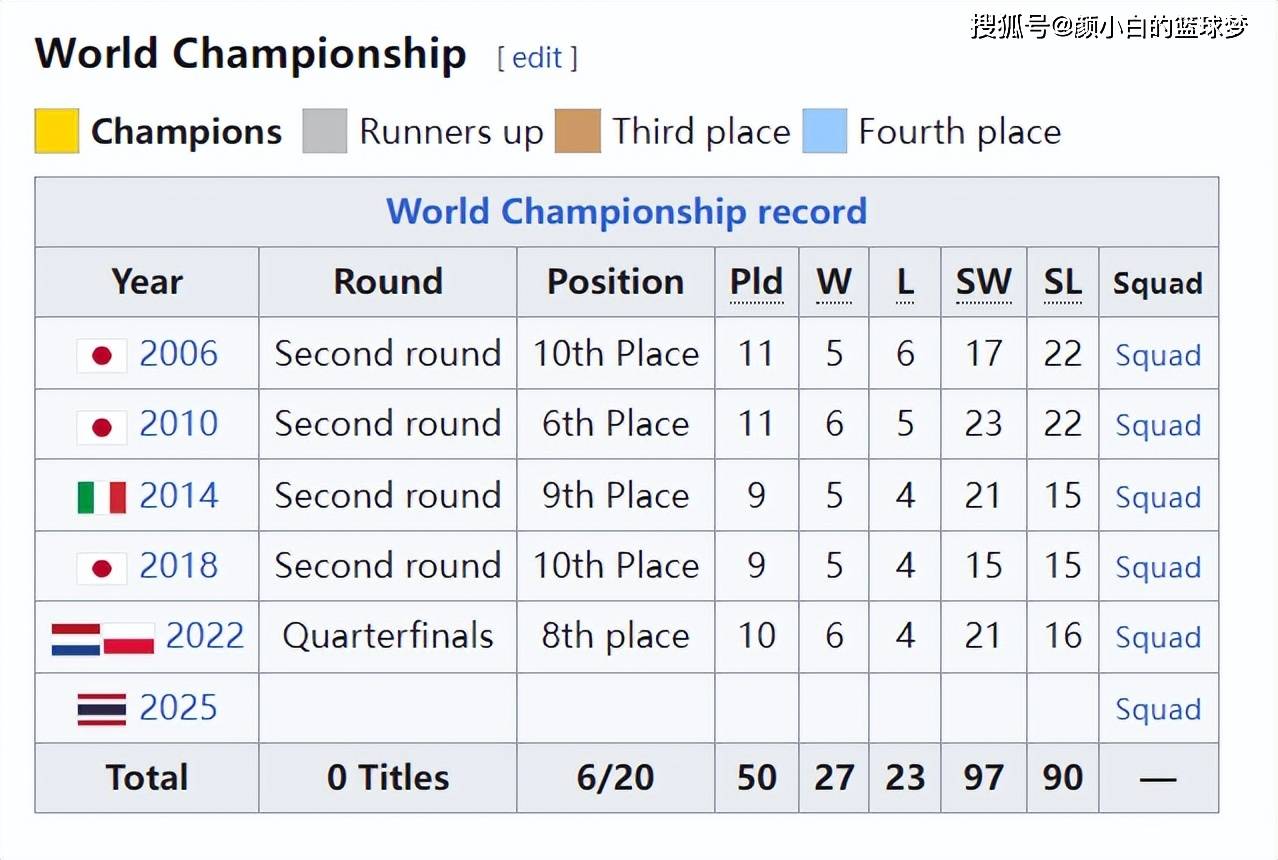Click the gray Runners up swatch
The height and width of the screenshot is (860, 1278).
pyautogui.click(x=325, y=132)
